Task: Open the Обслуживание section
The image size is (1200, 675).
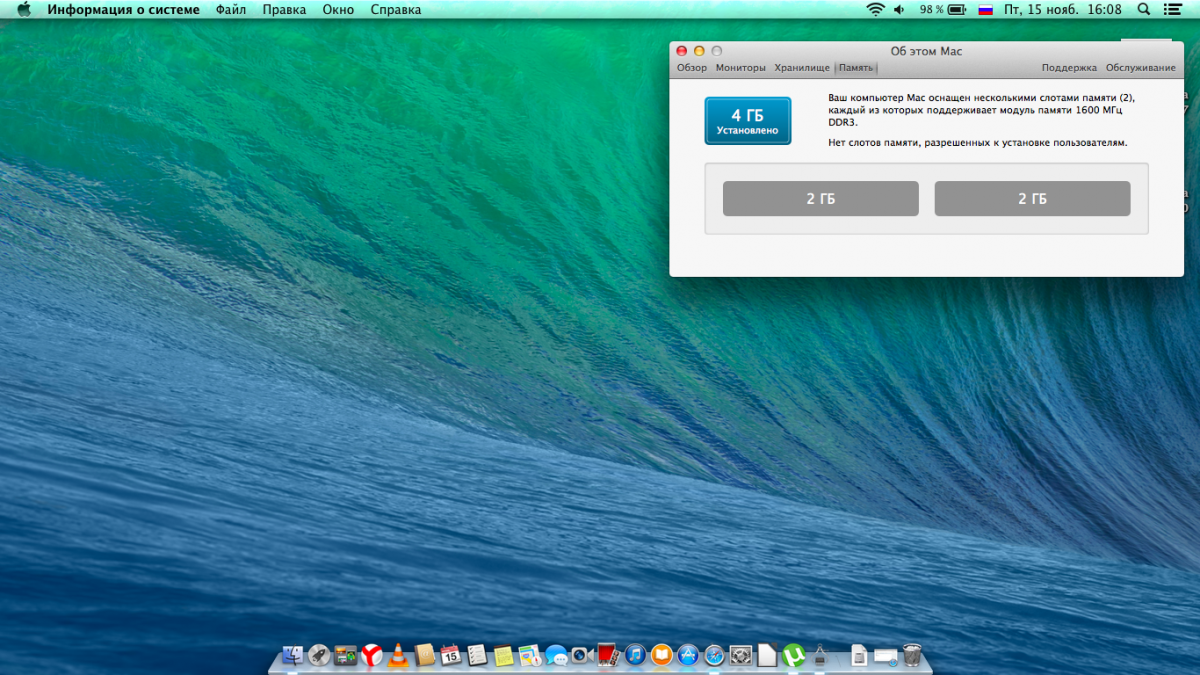Action: point(1140,68)
